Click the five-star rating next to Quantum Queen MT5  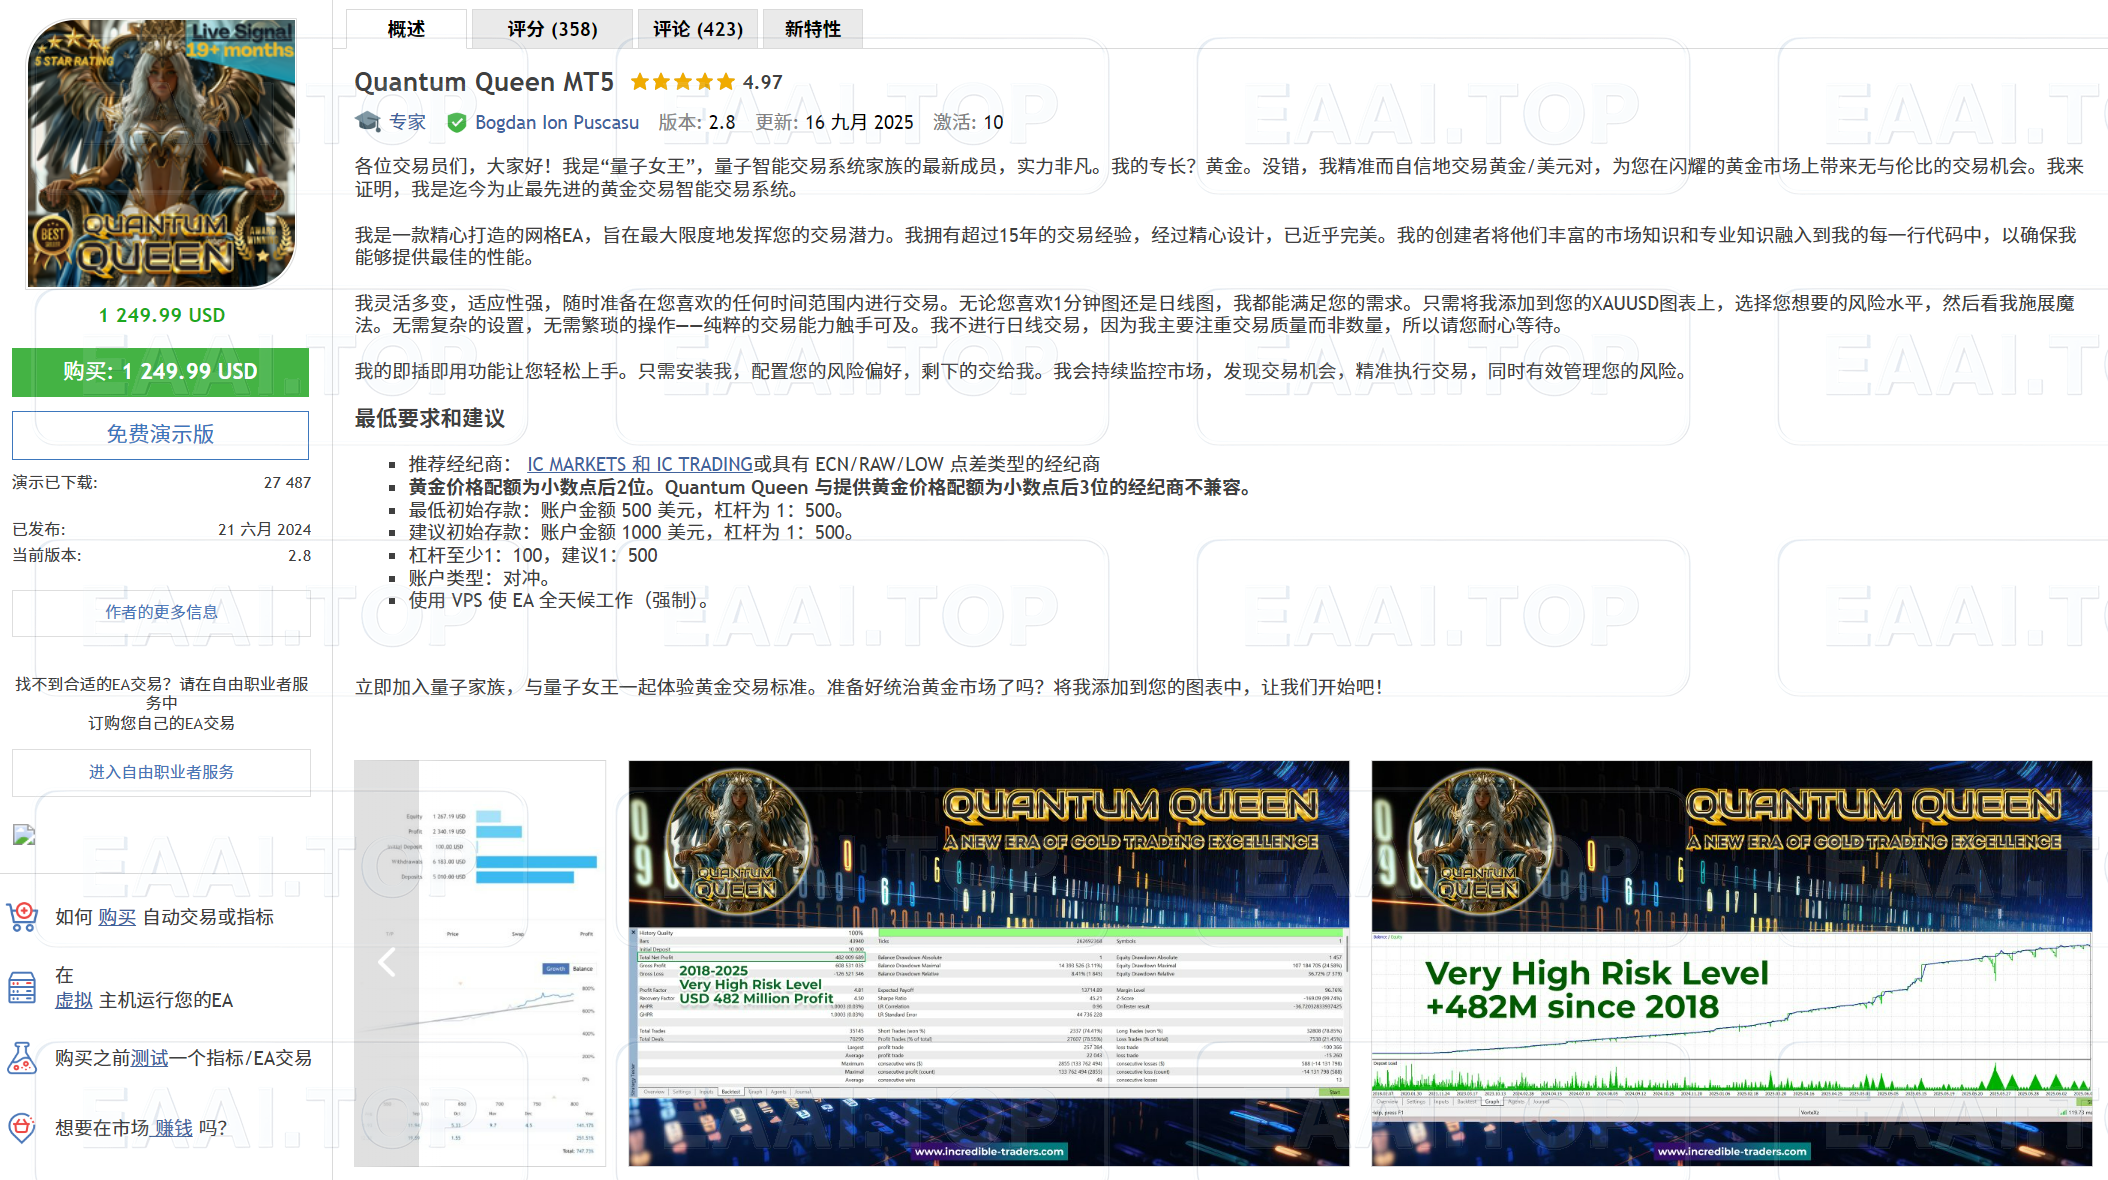(683, 81)
